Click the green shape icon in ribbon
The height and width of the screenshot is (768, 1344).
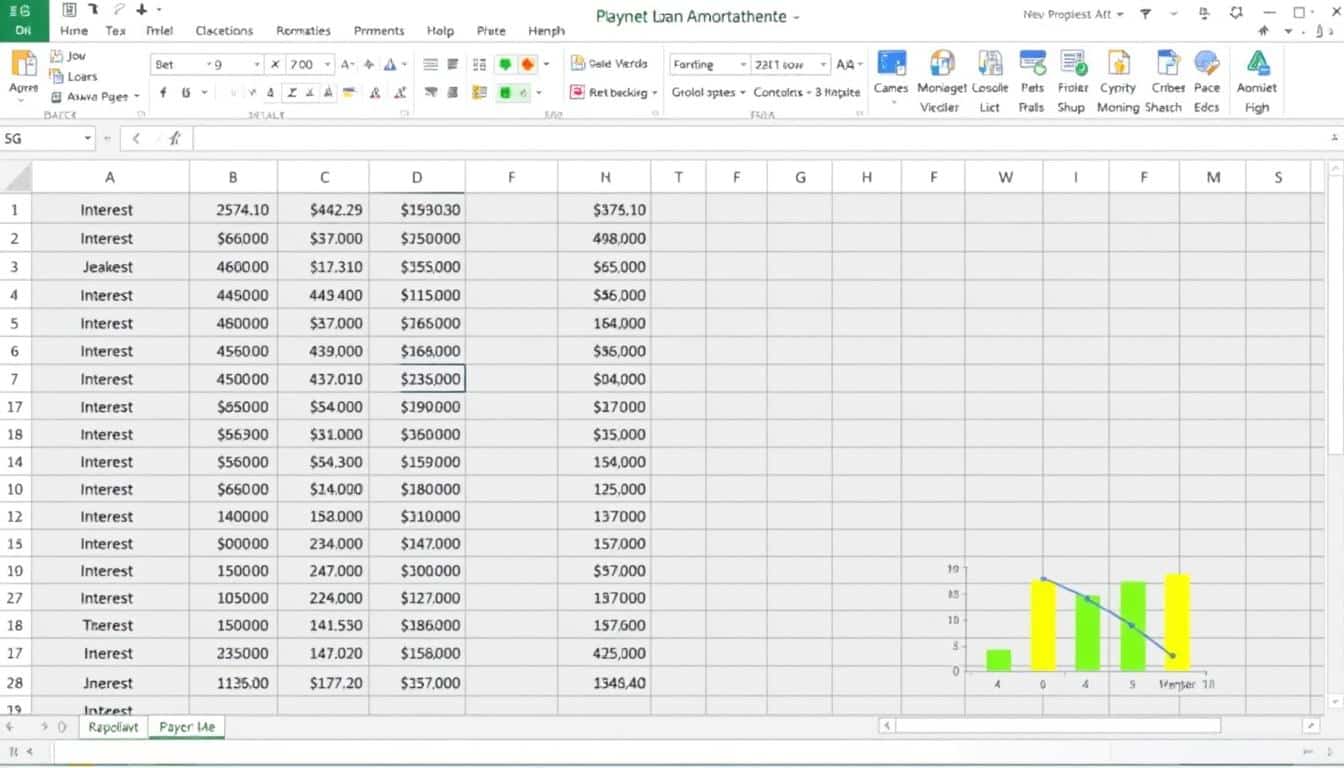[x=506, y=64]
